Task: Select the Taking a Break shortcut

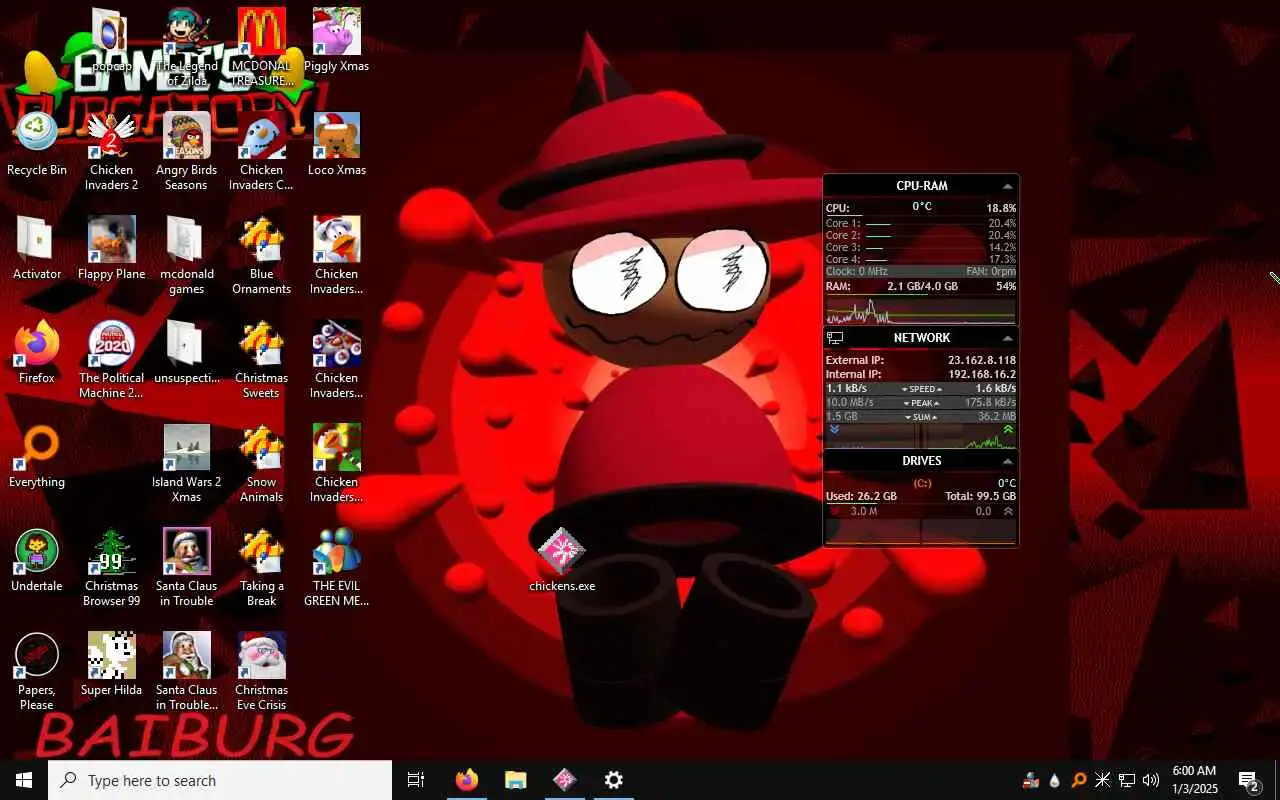Action: click(262, 567)
